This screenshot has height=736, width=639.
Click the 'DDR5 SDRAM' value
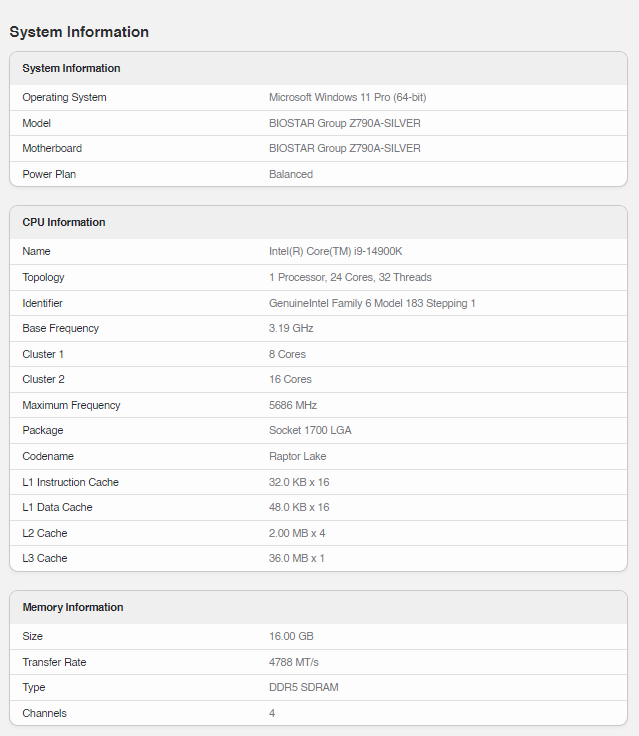pyautogui.click(x=303, y=688)
